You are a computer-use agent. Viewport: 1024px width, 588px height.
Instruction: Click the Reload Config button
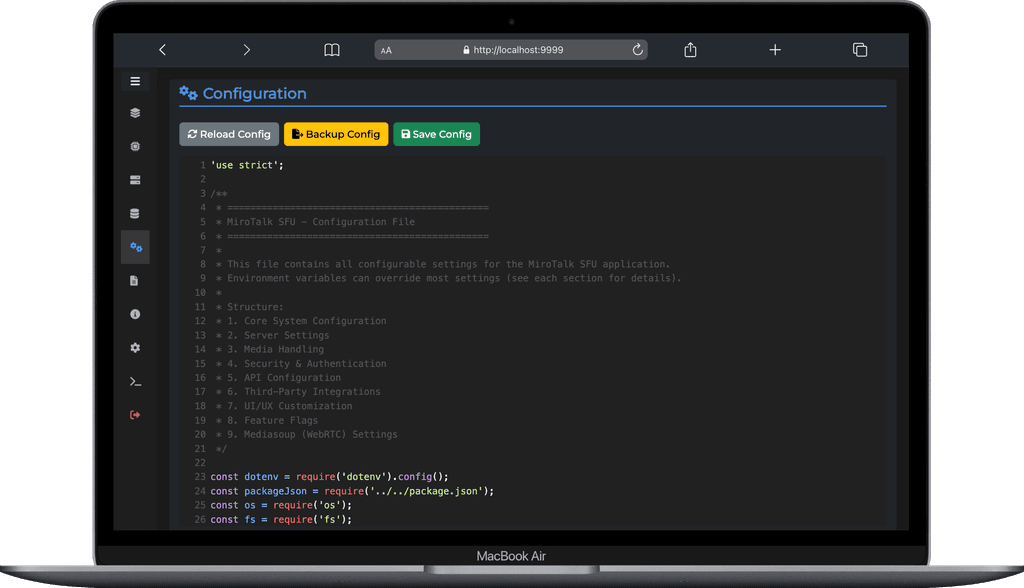coord(229,134)
